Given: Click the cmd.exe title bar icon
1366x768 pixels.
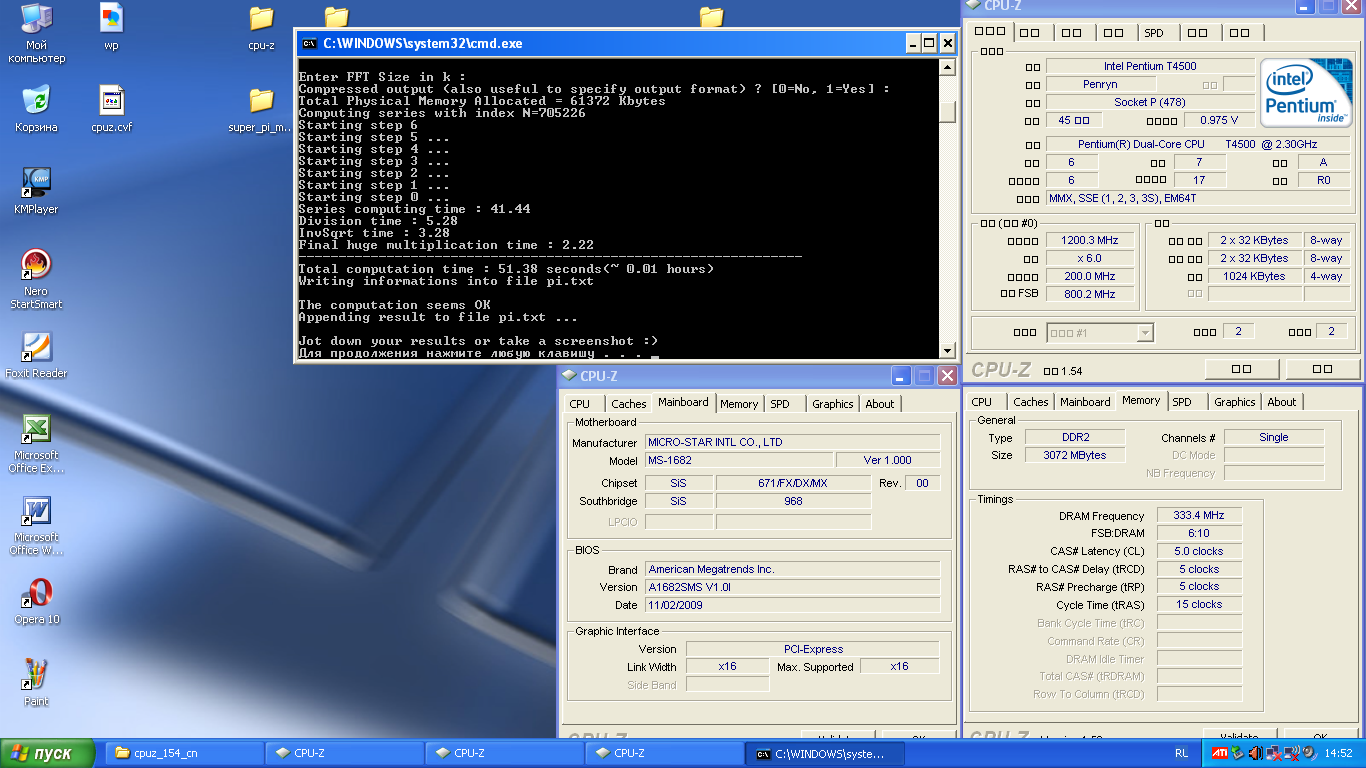Looking at the screenshot, I should pos(309,43).
